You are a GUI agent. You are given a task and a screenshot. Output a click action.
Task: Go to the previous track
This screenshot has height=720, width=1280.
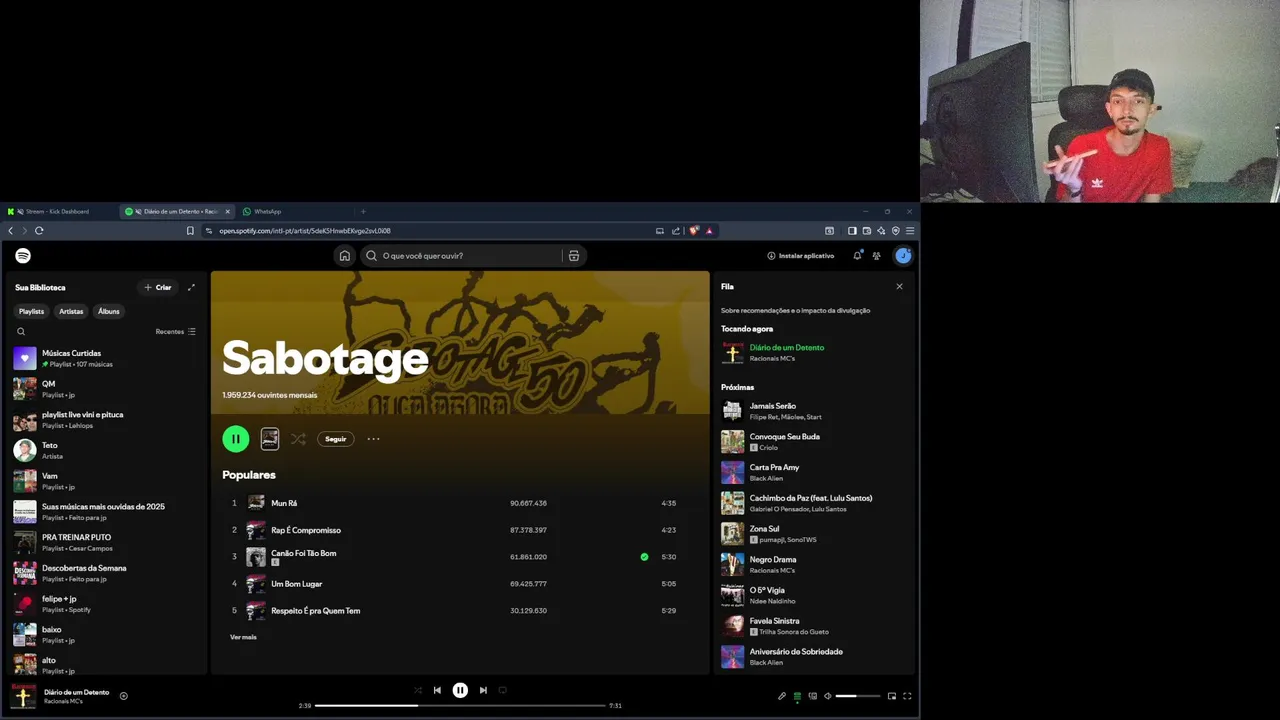(x=437, y=690)
